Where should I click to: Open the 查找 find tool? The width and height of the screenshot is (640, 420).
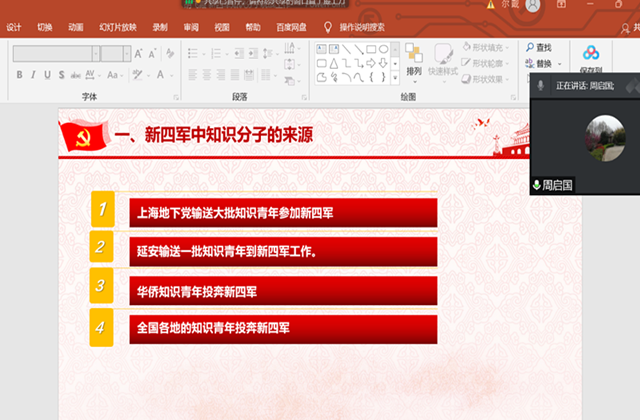coord(538,47)
